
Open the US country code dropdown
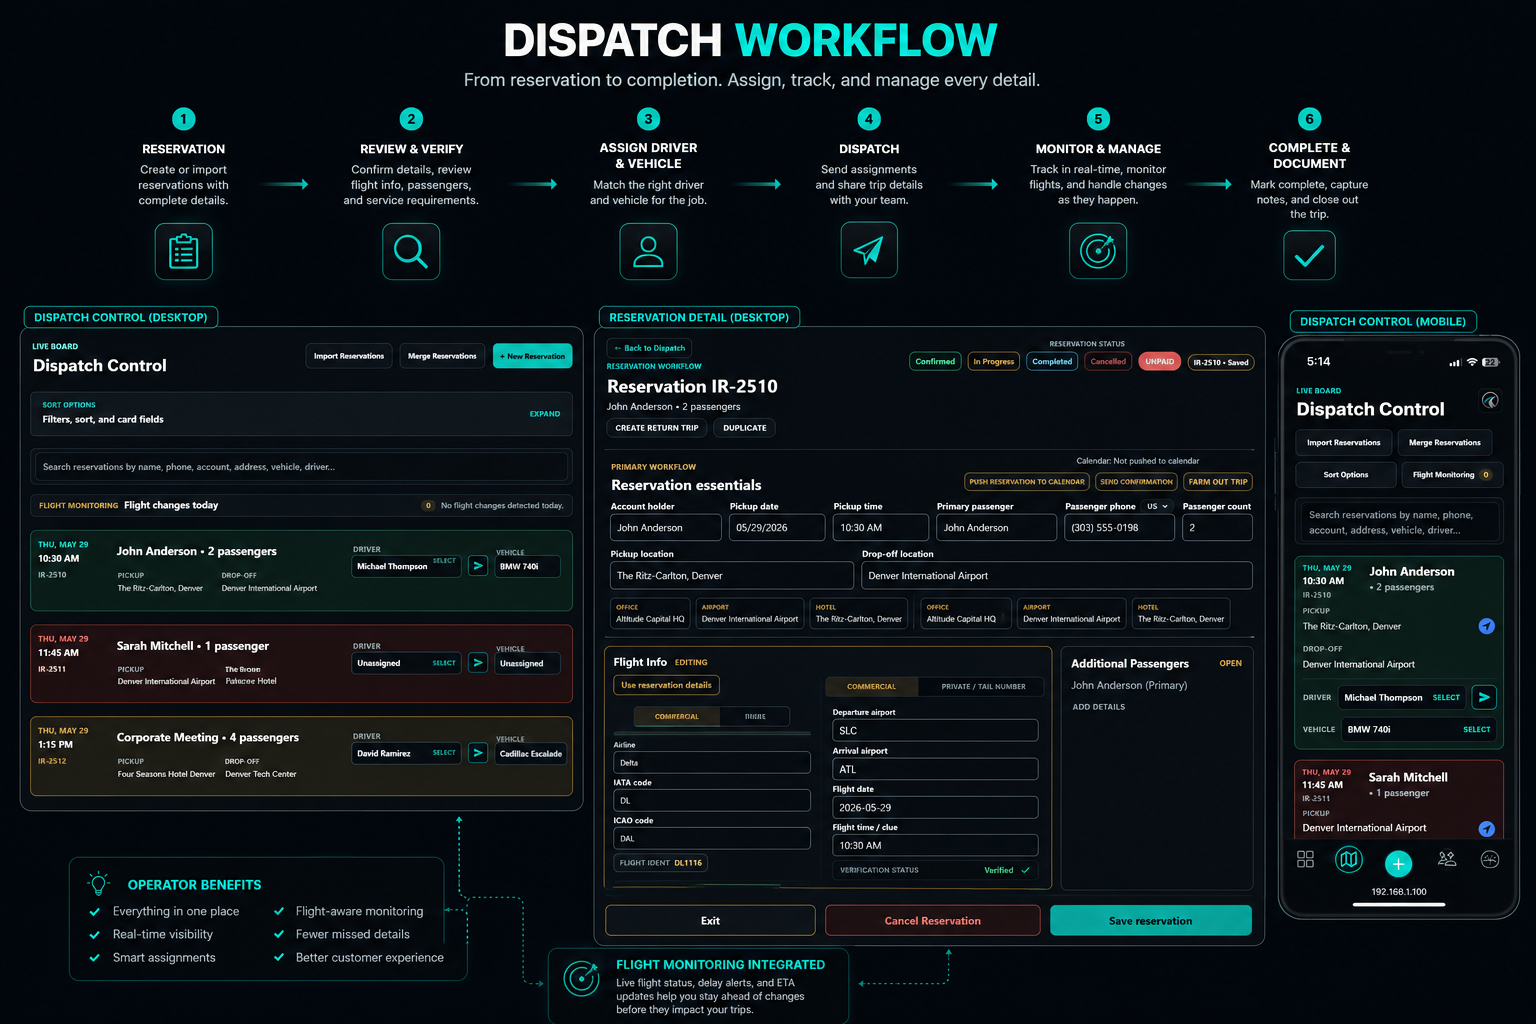click(x=1158, y=506)
